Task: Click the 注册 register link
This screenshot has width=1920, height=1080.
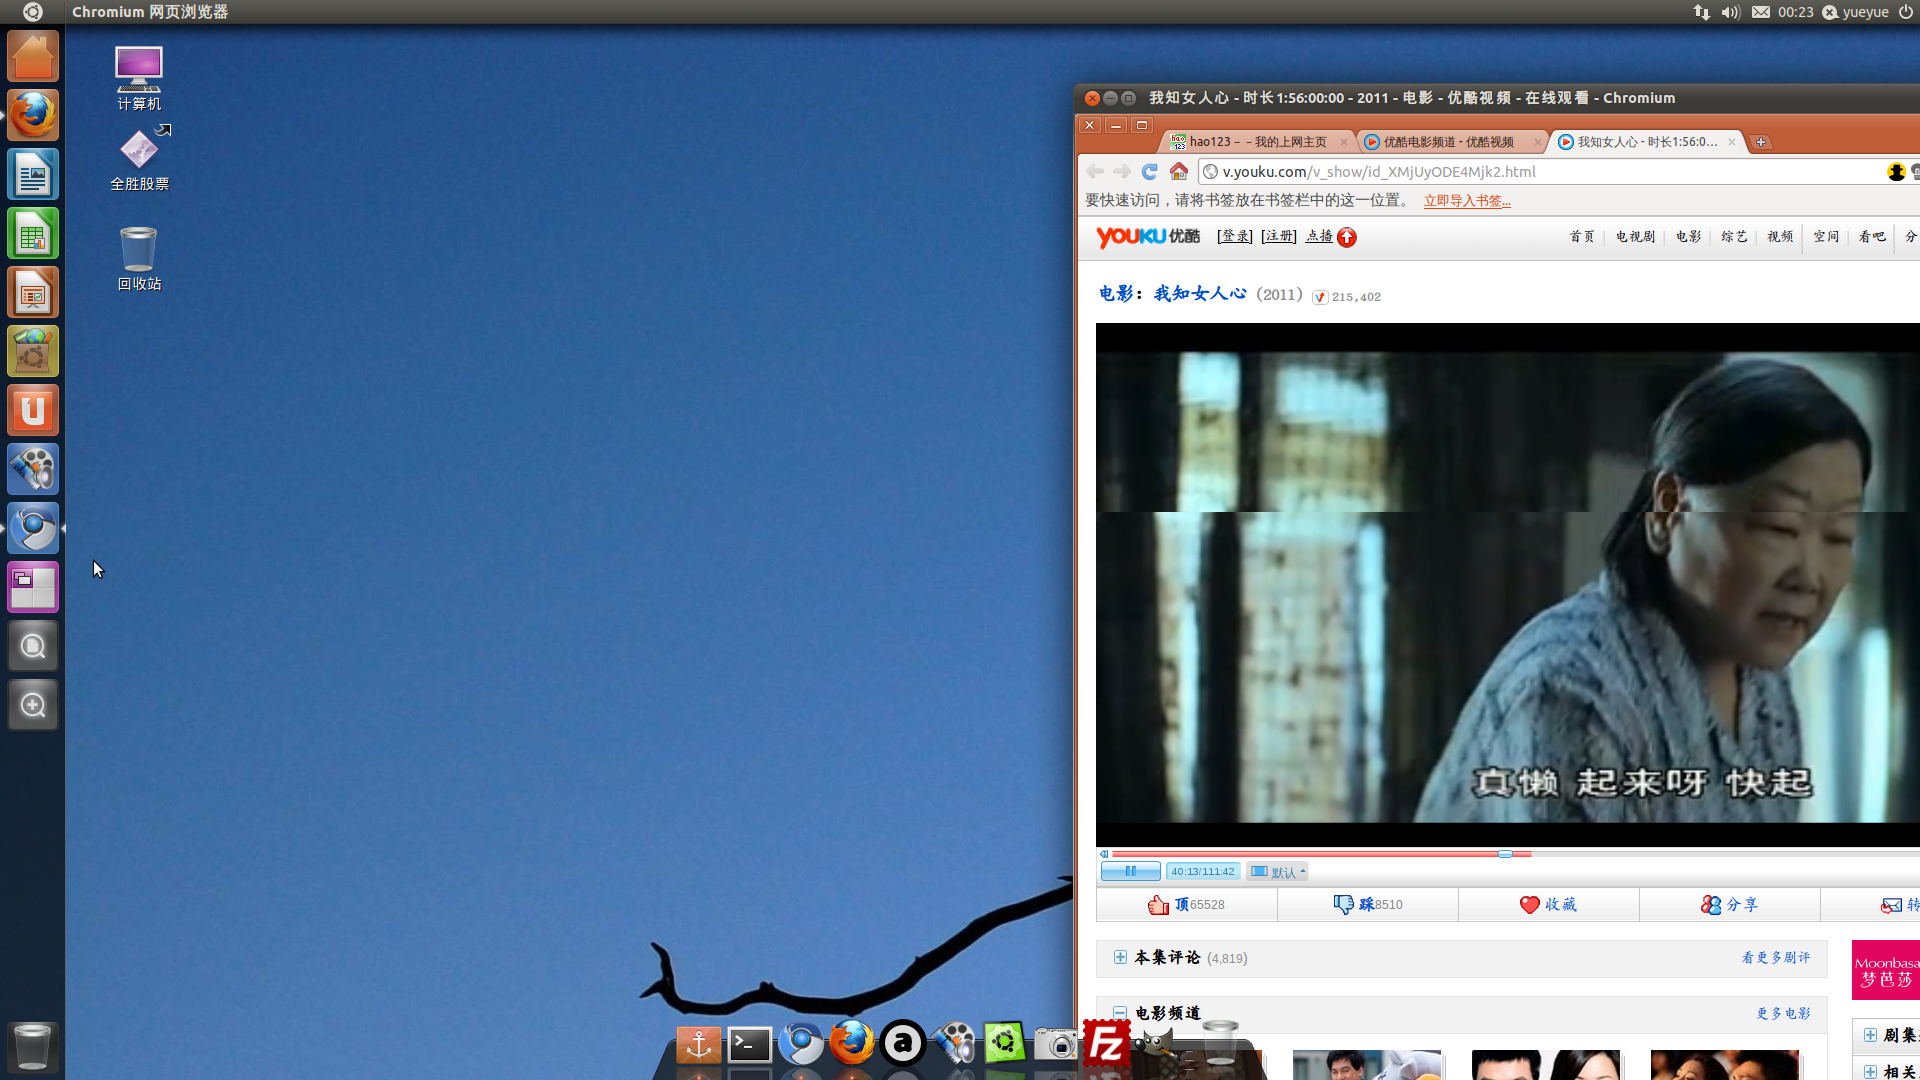Action: coord(1279,237)
